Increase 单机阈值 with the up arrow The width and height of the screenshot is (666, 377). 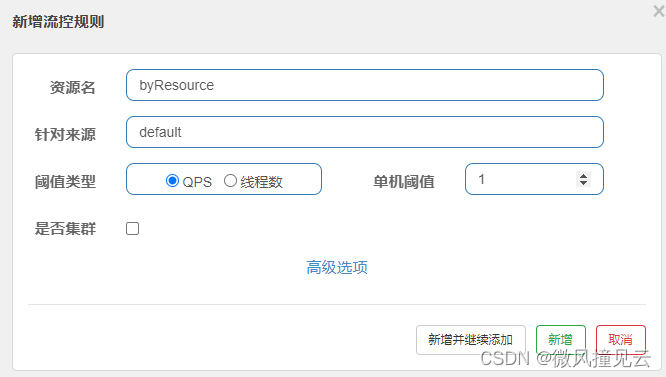(584, 175)
